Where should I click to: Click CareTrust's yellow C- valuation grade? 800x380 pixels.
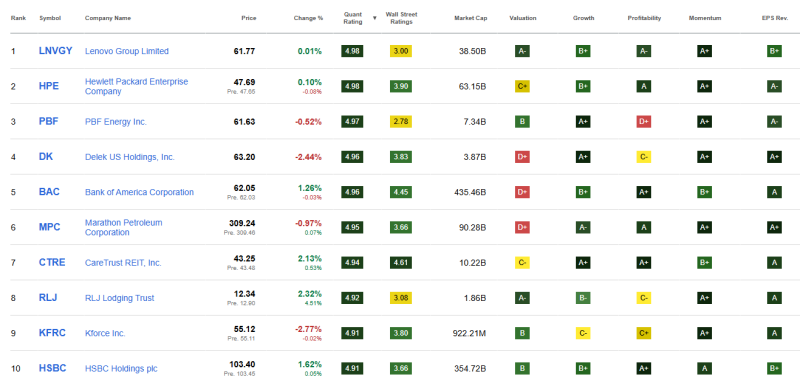(x=522, y=262)
